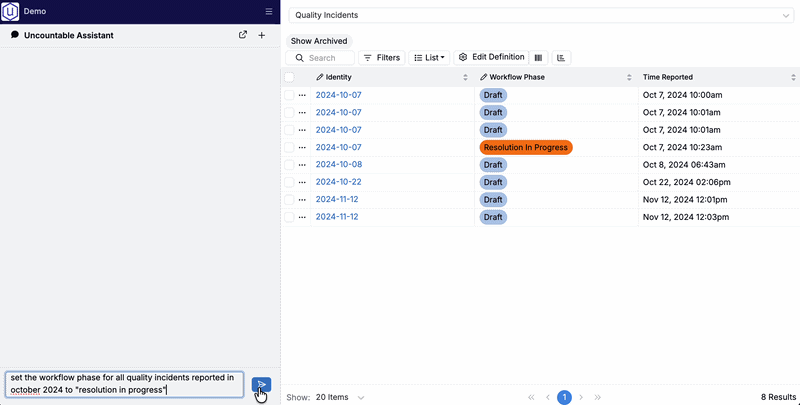Viewport: 800px width, 405px height.
Task: Open the column layout view icon
Action: 539,58
